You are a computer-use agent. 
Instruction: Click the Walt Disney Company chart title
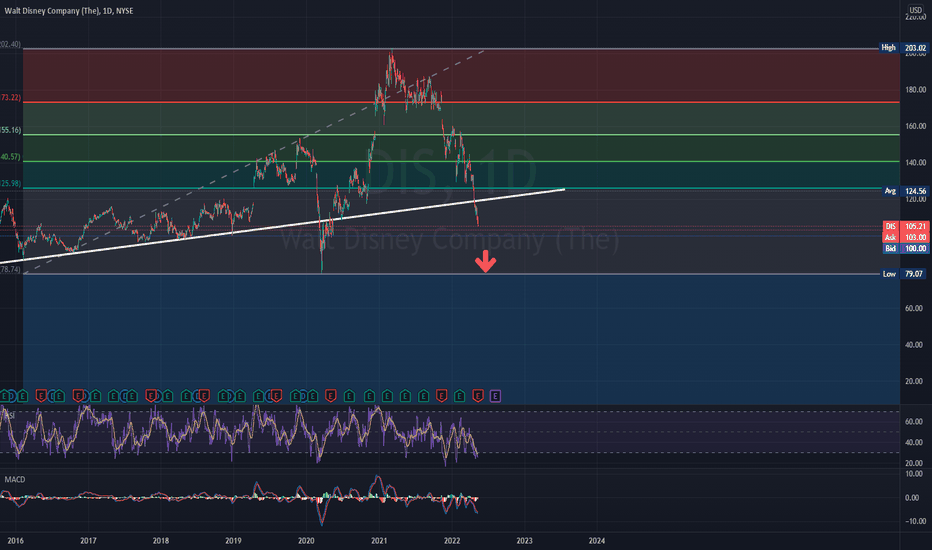pos(69,11)
